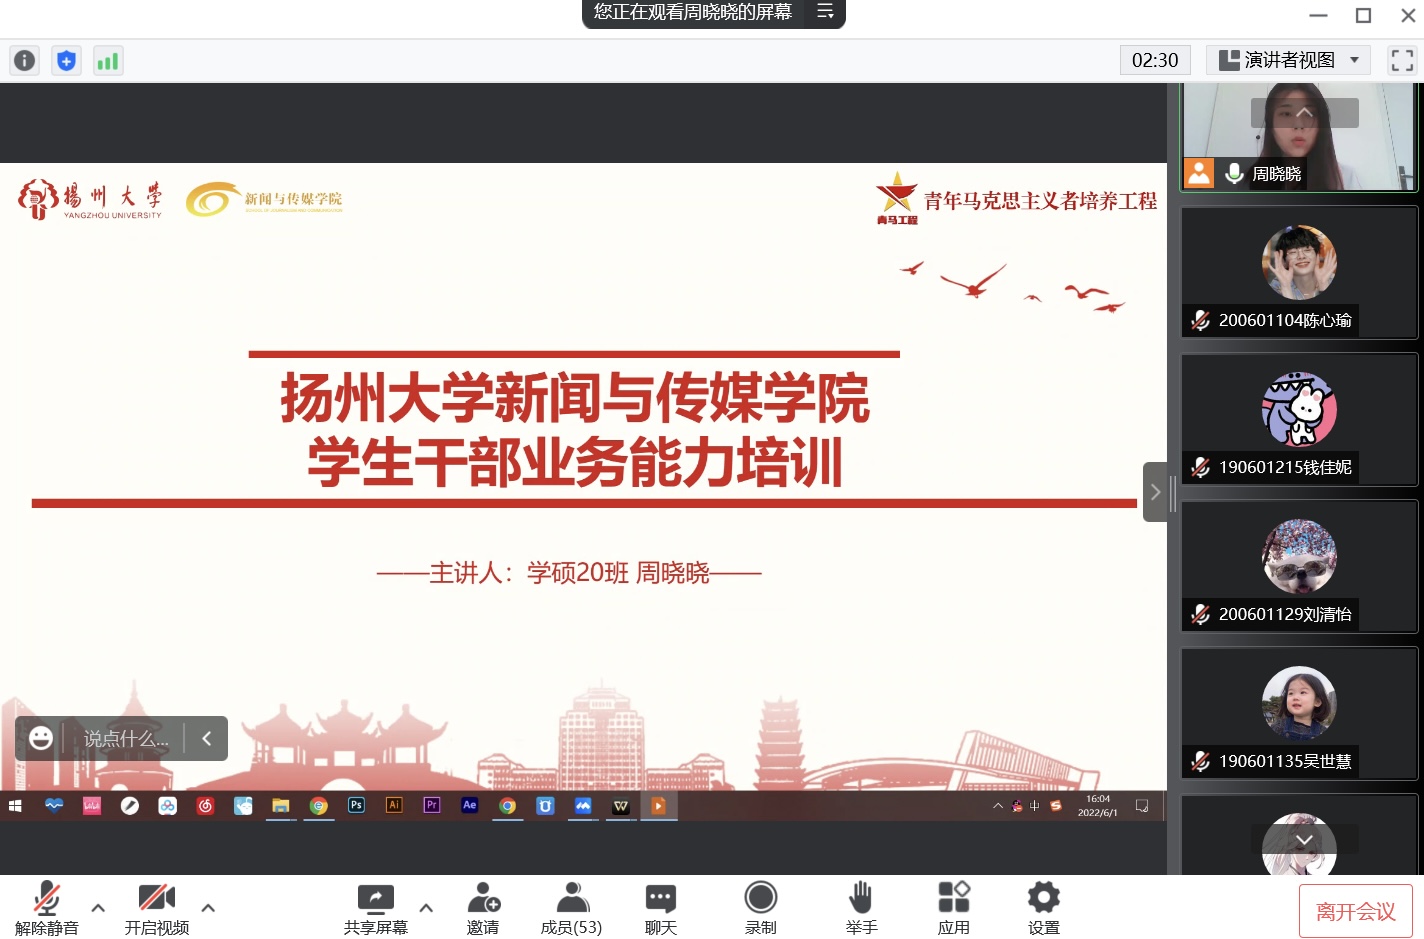Open the Apps panel
The height and width of the screenshot is (939, 1424).
tap(953, 908)
